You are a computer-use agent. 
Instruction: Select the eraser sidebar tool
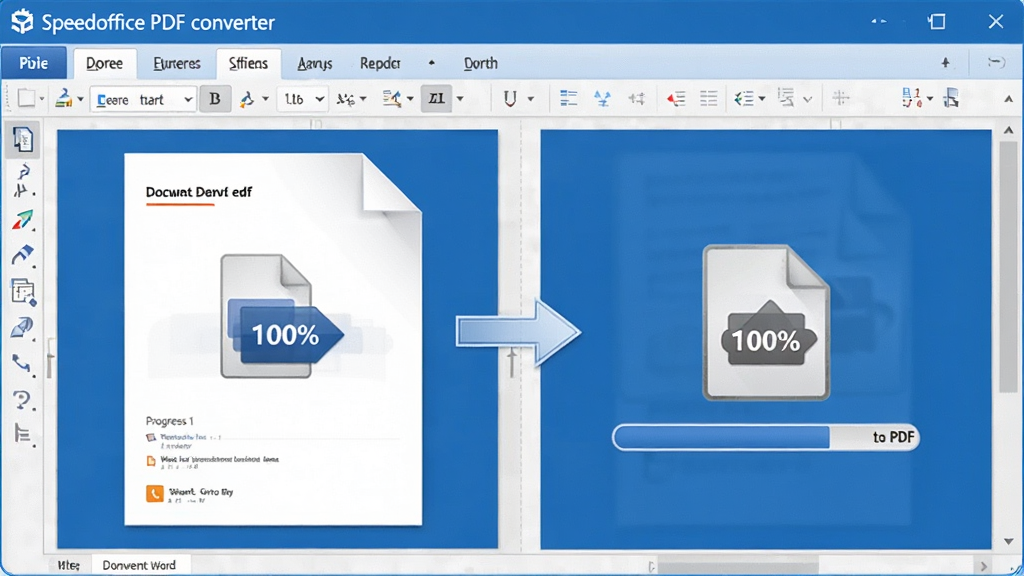pos(23,327)
